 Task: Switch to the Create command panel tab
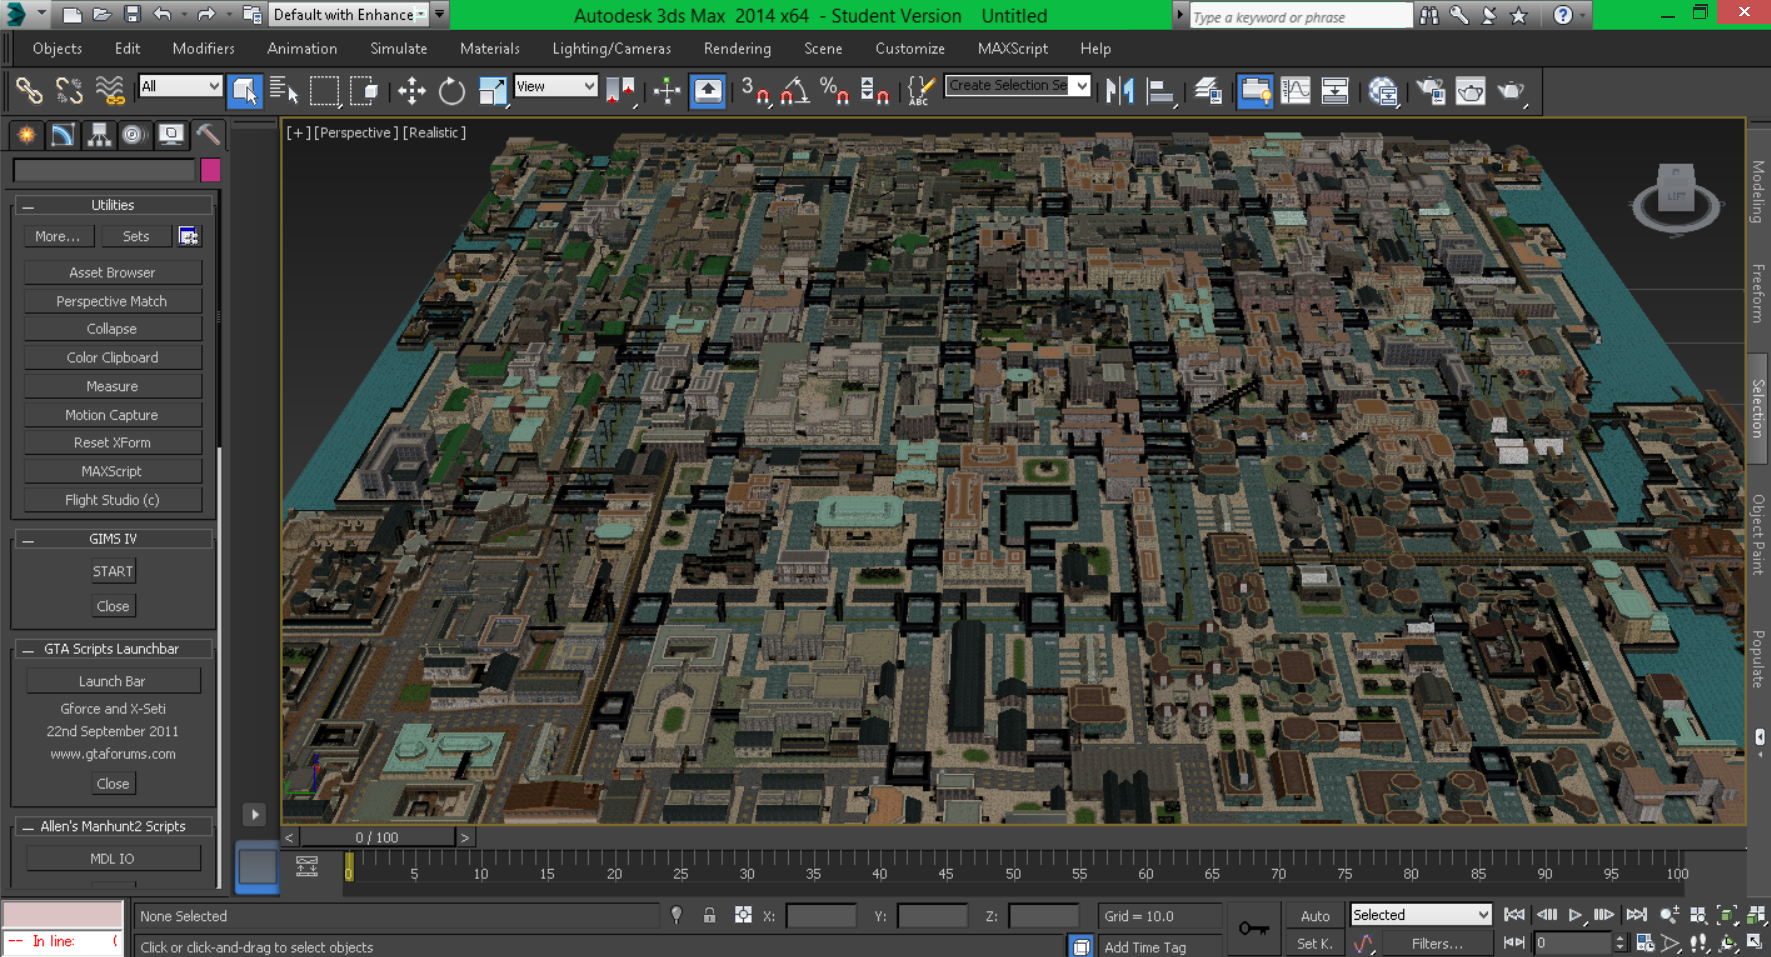[x=26, y=134]
